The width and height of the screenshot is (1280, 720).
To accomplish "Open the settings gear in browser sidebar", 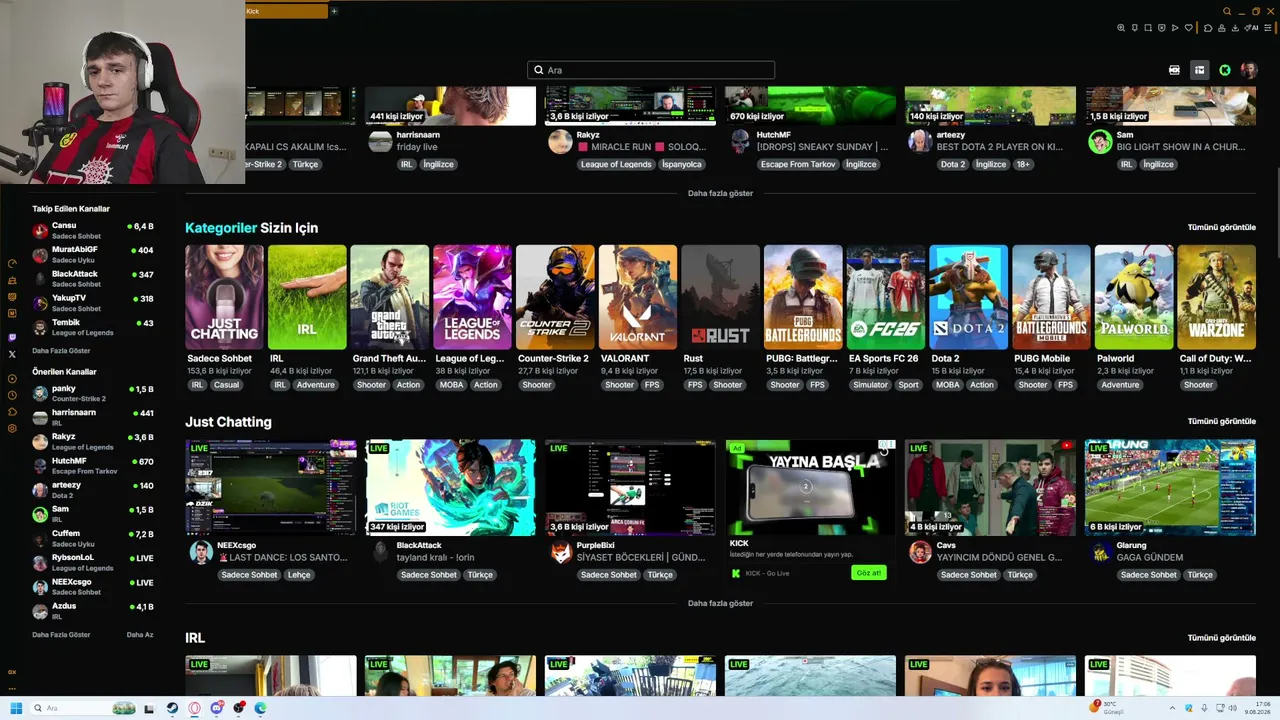I will 12,428.
